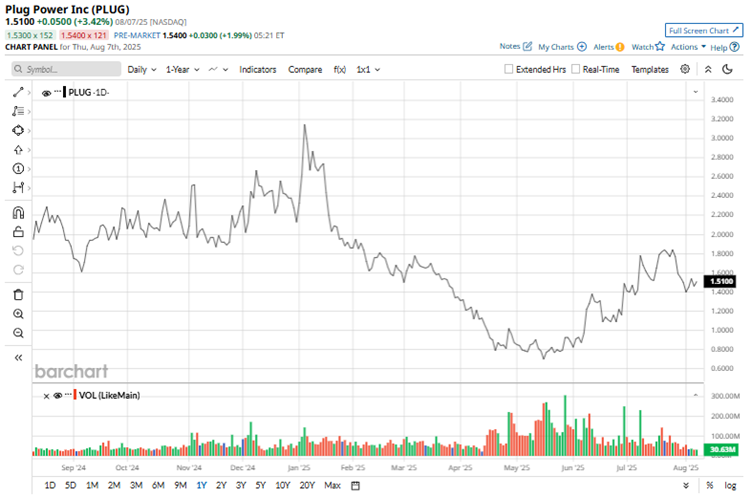Select the 1D time range
Image resolution: width=752 pixels, height=498 pixels.
point(50,486)
